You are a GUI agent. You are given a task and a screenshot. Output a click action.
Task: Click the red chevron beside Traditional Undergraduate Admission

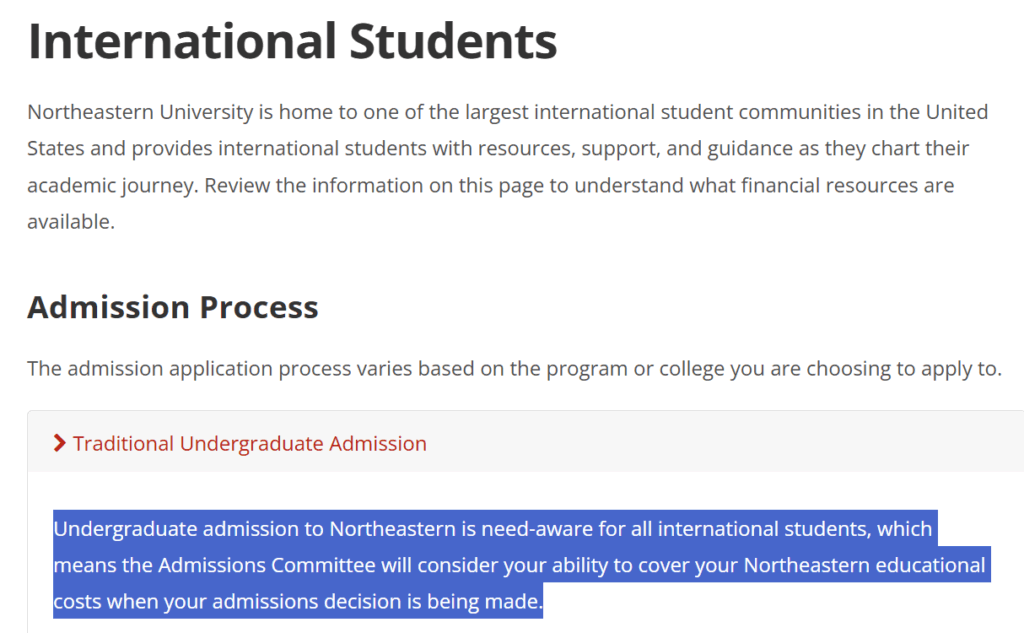pos(60,443)
